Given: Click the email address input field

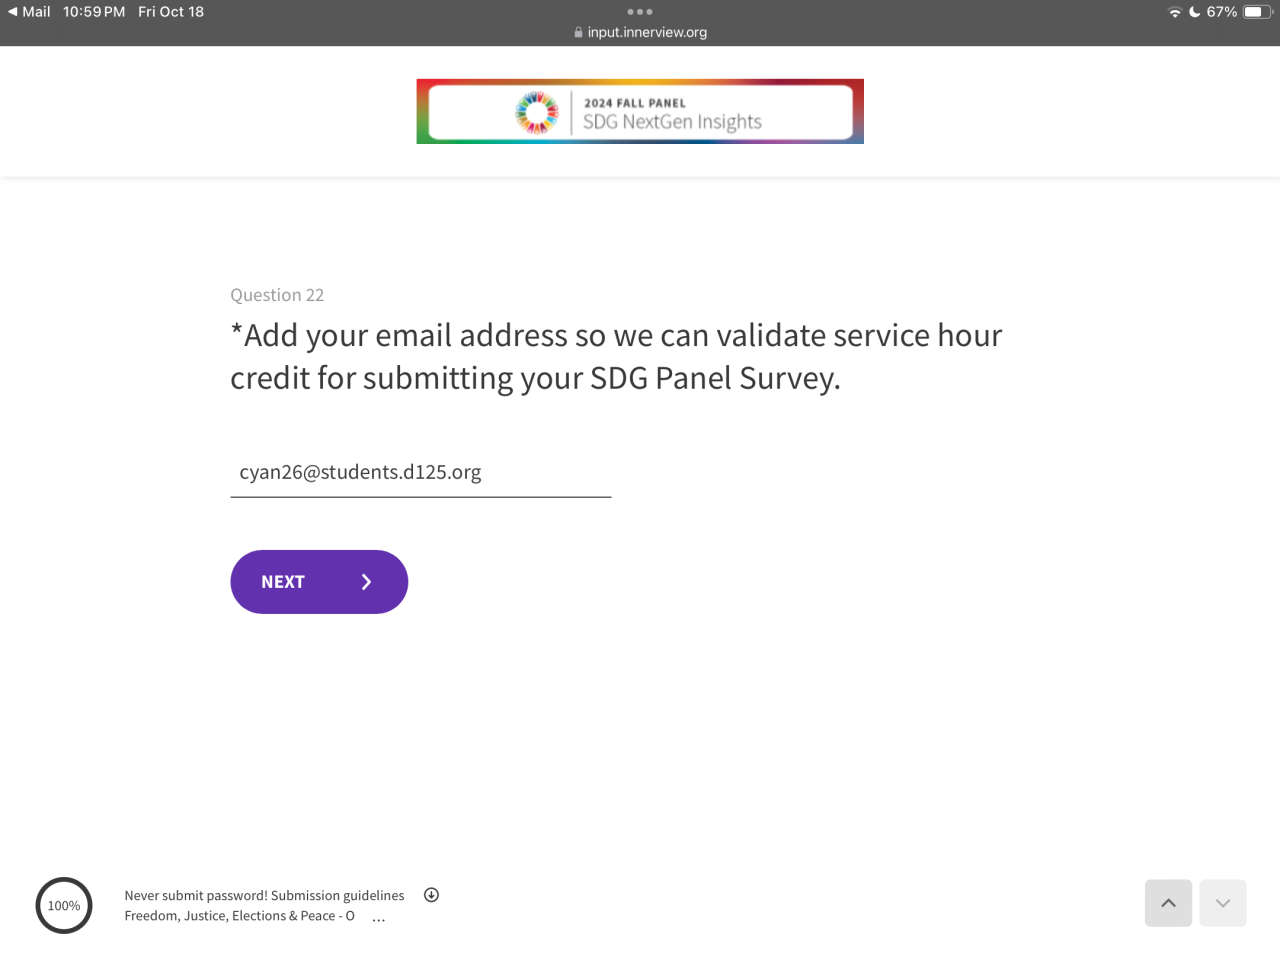Looking at the screenshot, I should coord(421,473).
